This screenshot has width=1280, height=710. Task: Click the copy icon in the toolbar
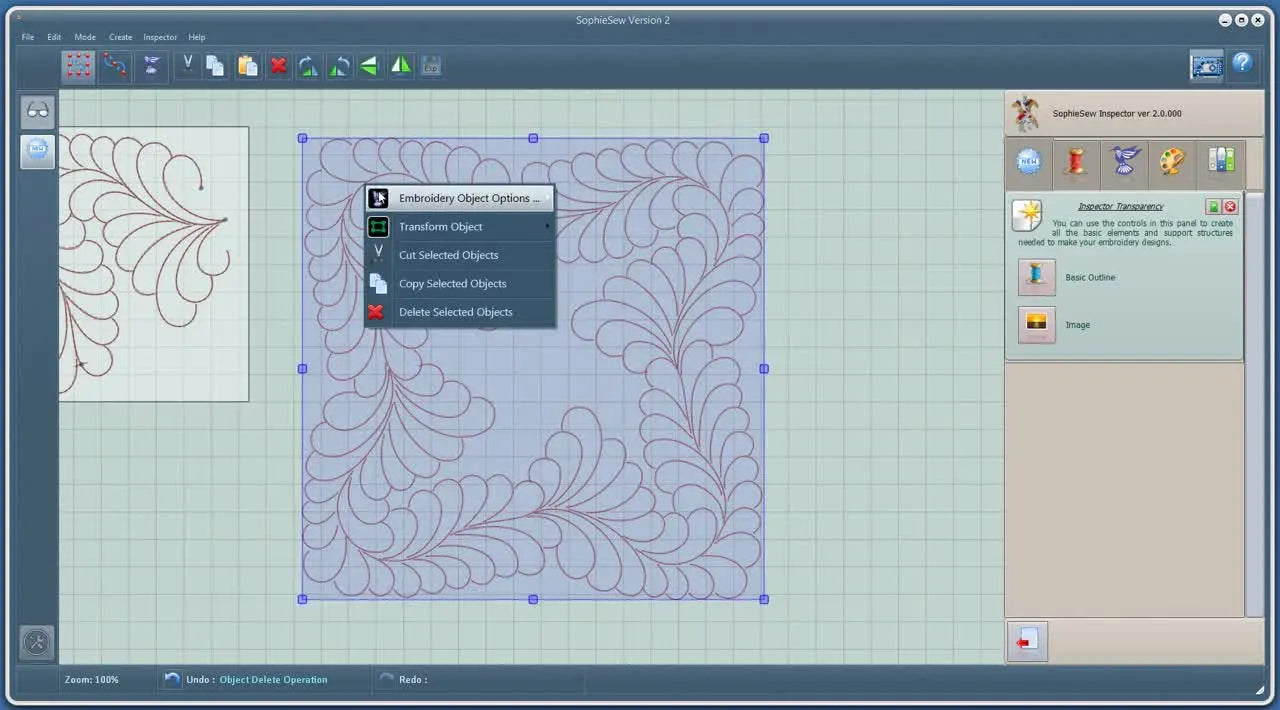pos(215,65)
